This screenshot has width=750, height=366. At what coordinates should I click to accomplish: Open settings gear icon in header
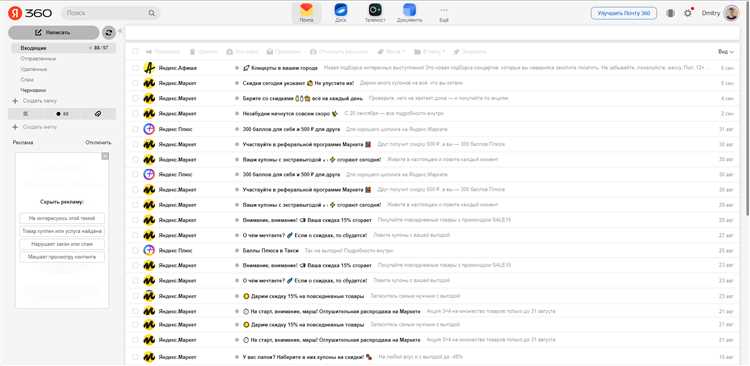coord(688,13)
